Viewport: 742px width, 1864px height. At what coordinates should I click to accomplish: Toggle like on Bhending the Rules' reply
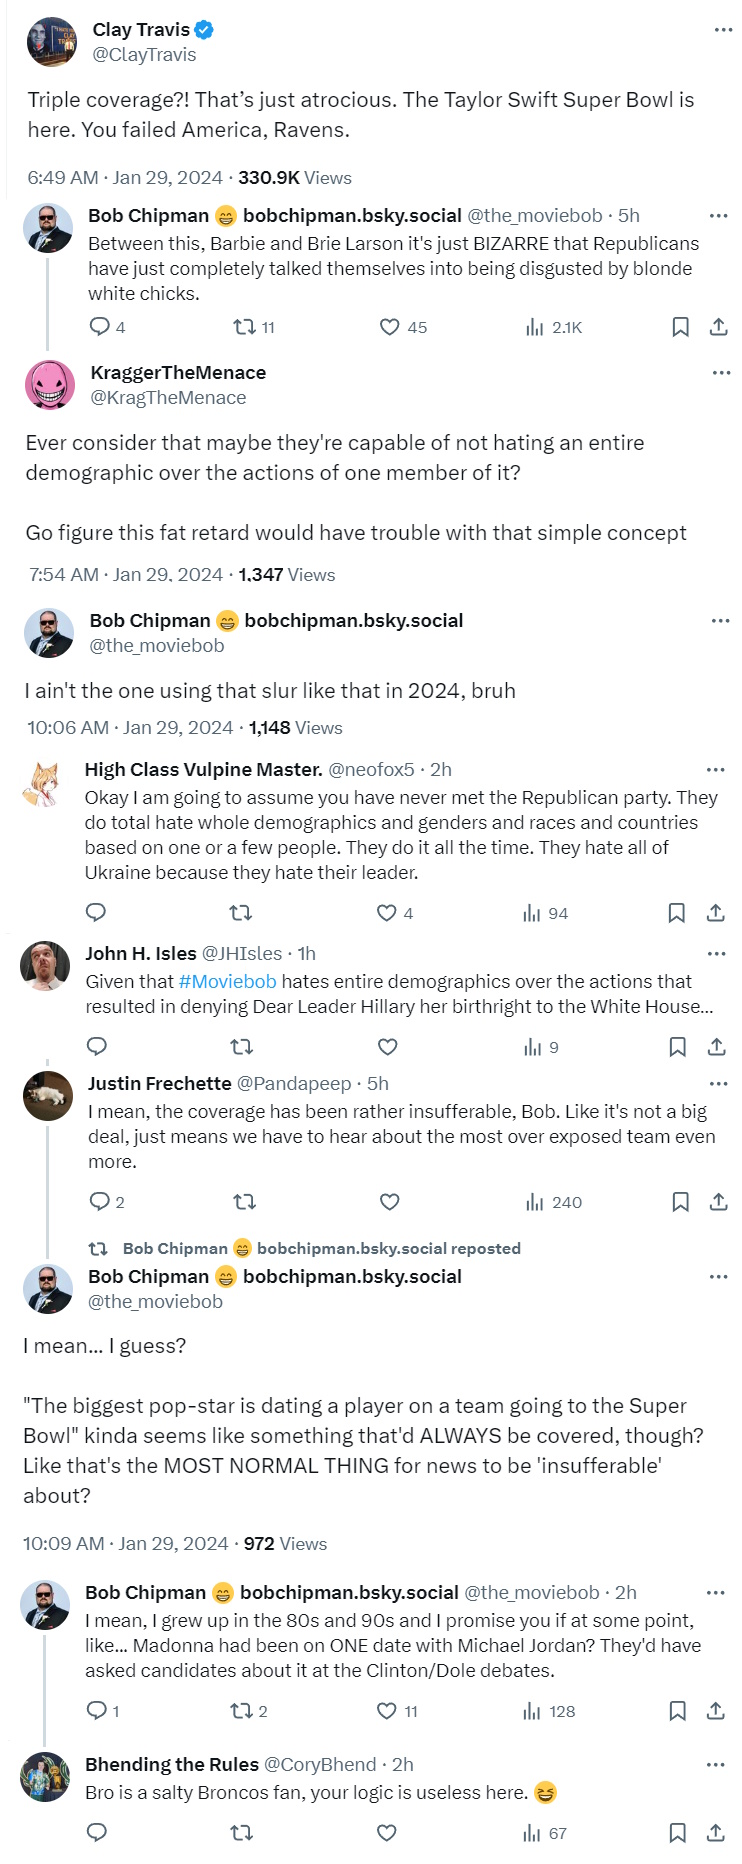[387, 1833]
